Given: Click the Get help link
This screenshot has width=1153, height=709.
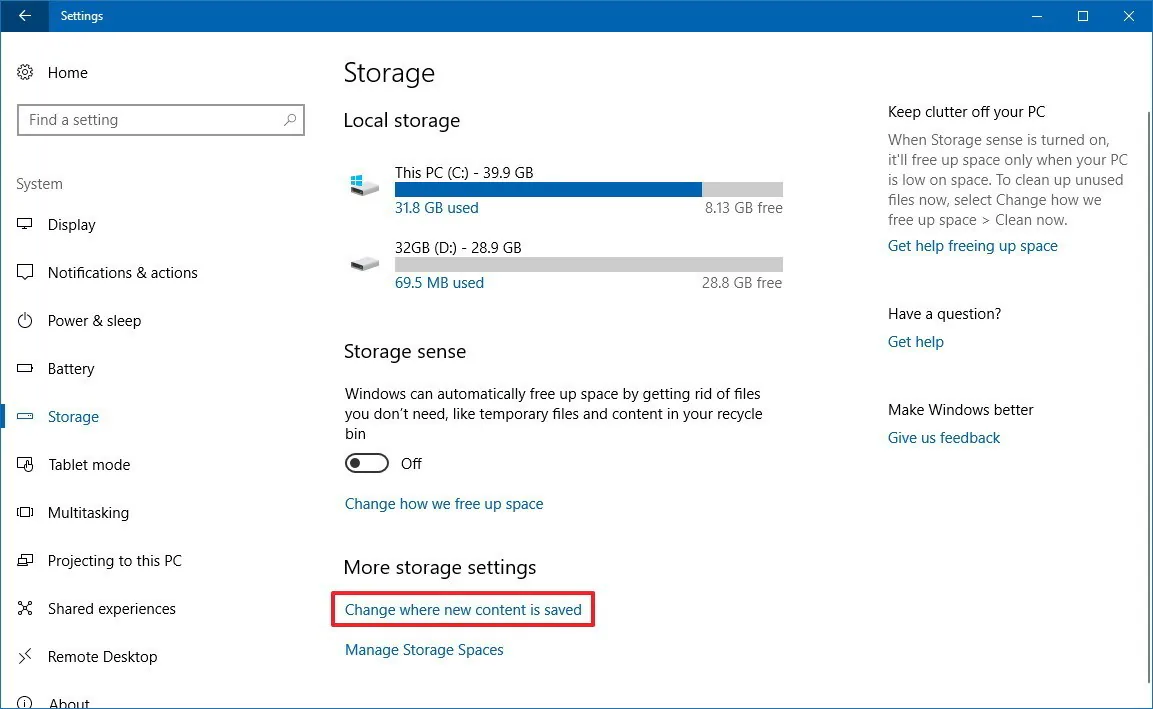Looking at the screenshot, I should (915, 341).
